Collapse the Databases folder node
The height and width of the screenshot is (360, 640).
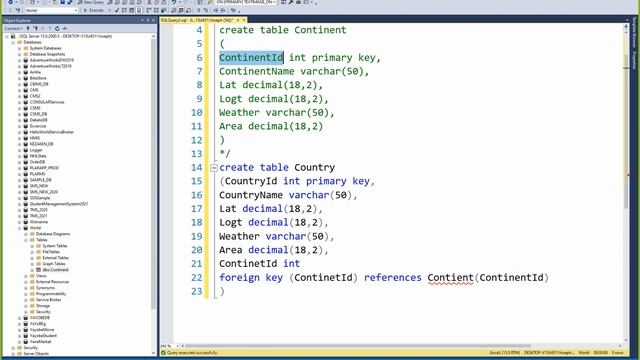point(13,42)
